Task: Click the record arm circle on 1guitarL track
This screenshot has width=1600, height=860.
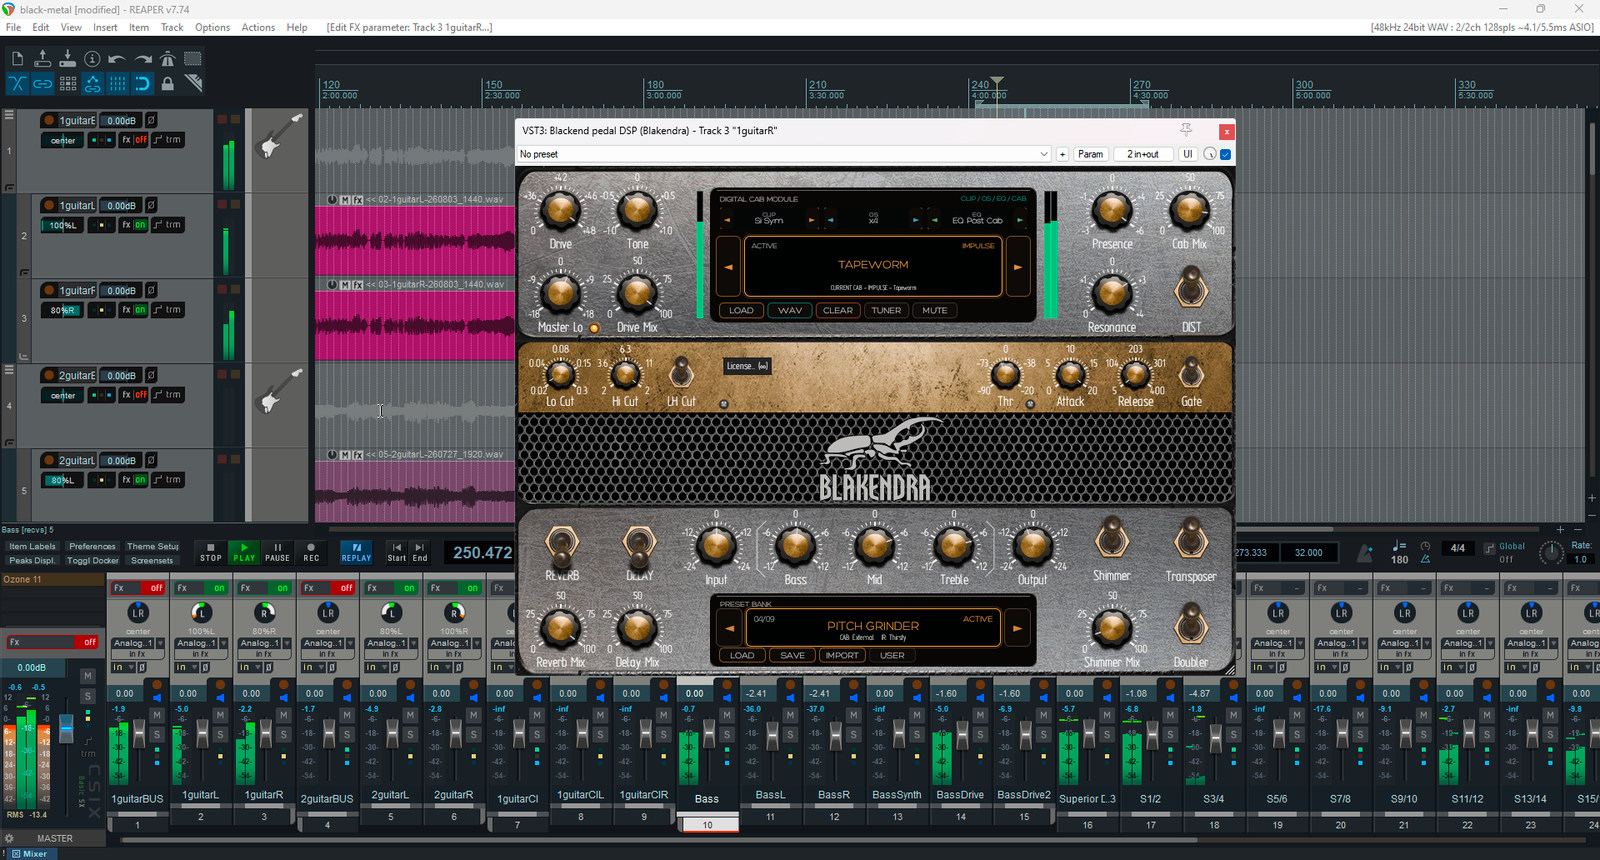Action: pos(48,205)
